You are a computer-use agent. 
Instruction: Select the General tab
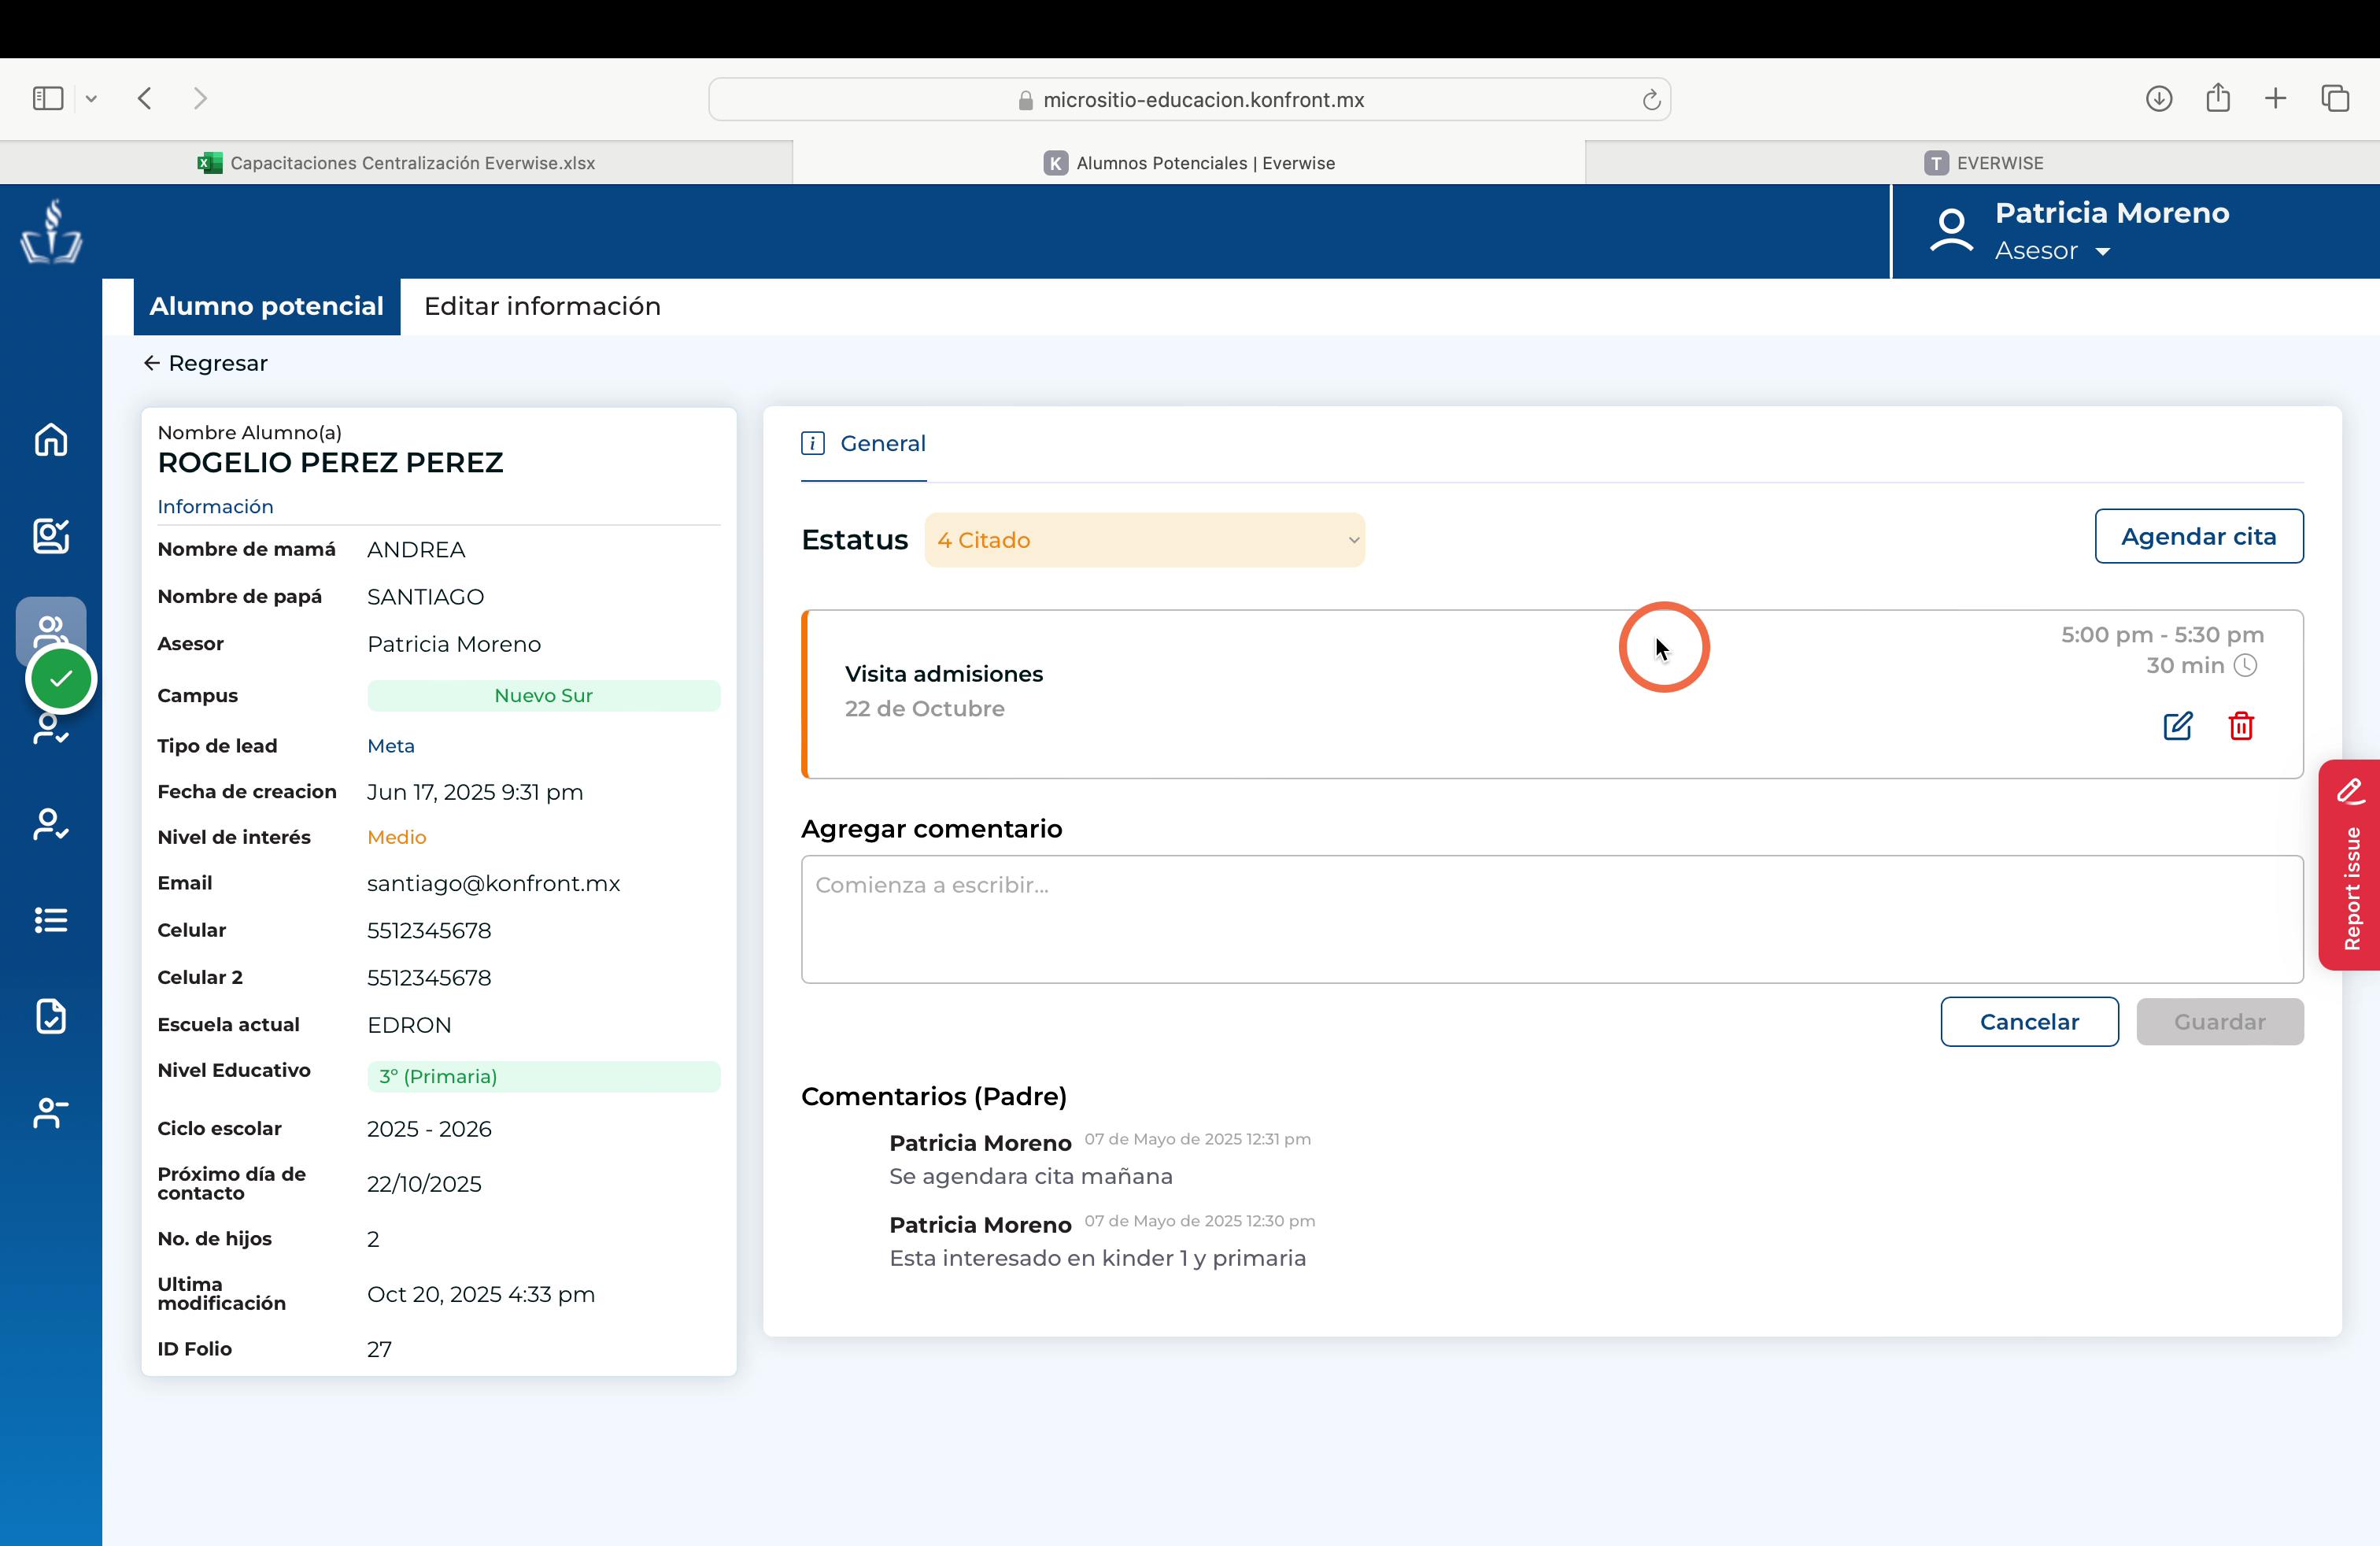(x=864, y=443)
